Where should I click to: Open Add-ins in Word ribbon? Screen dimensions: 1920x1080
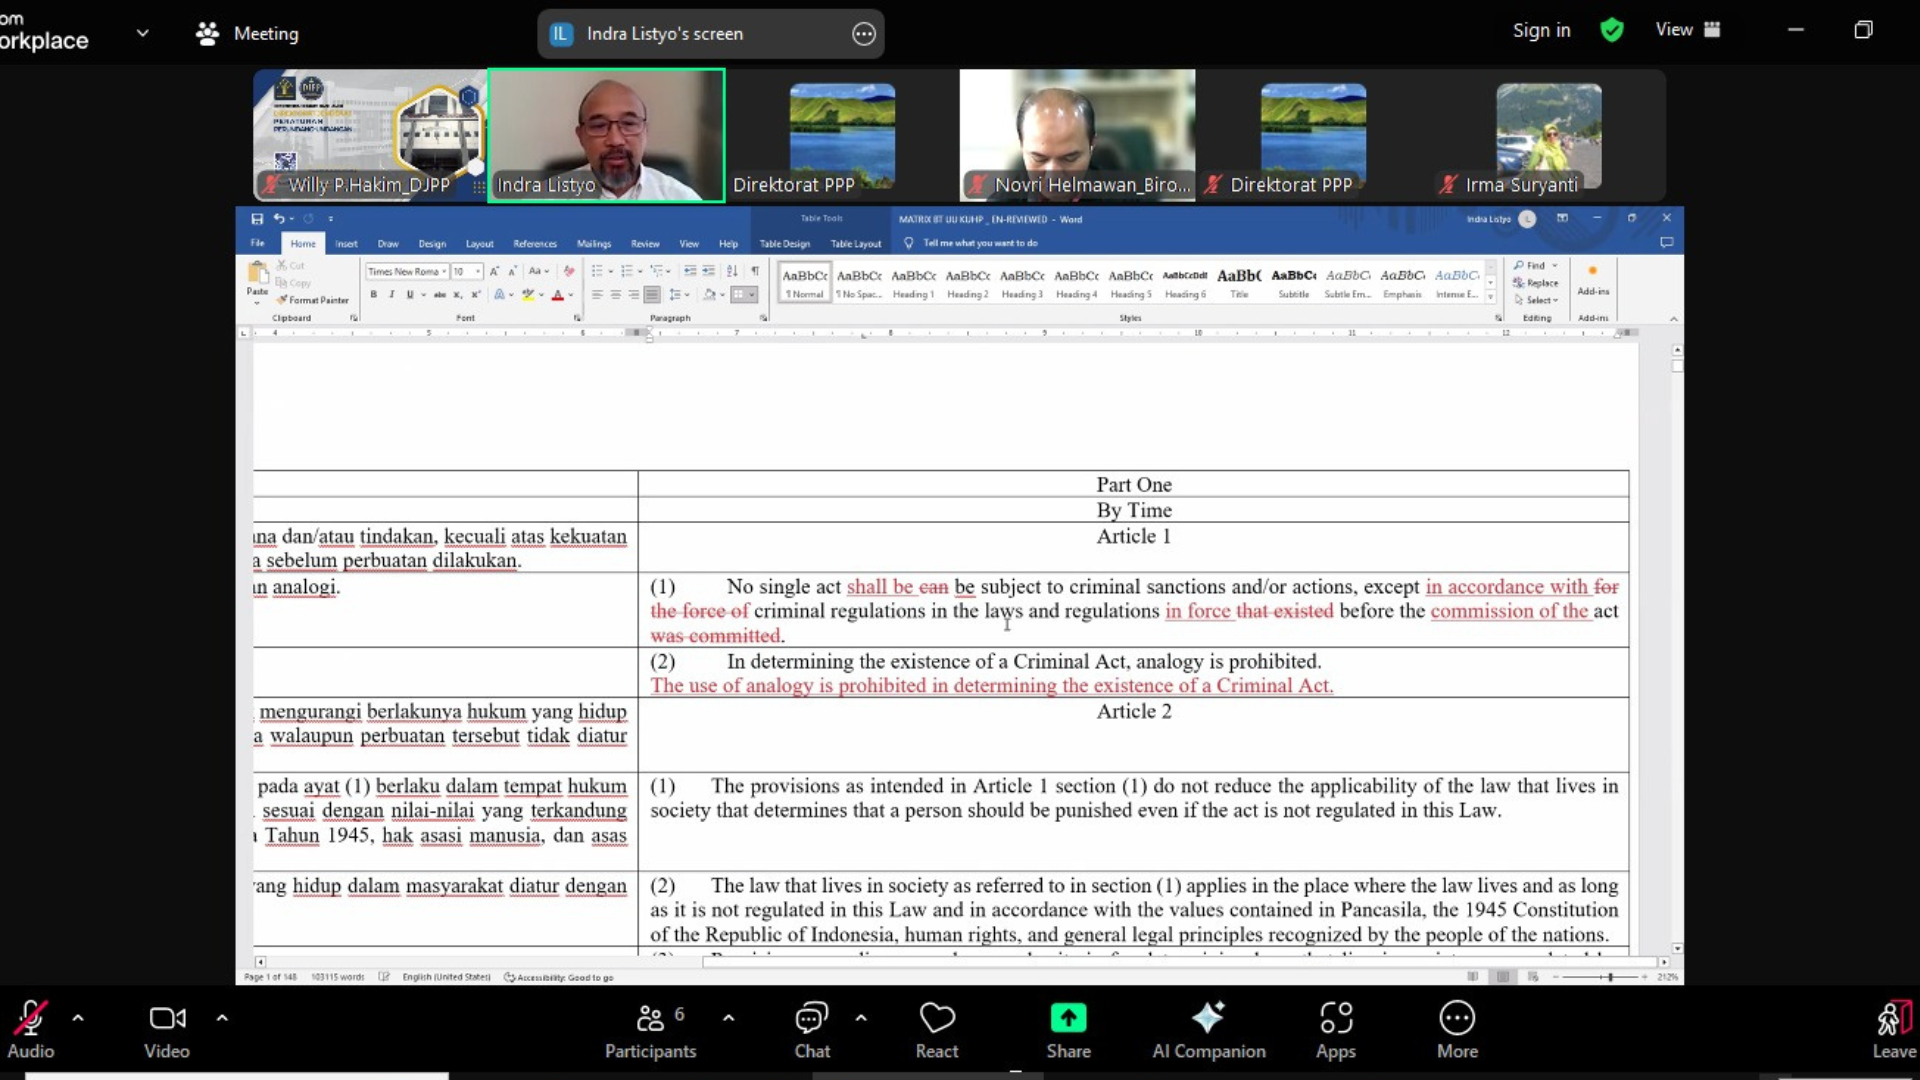click(1593, 280)
